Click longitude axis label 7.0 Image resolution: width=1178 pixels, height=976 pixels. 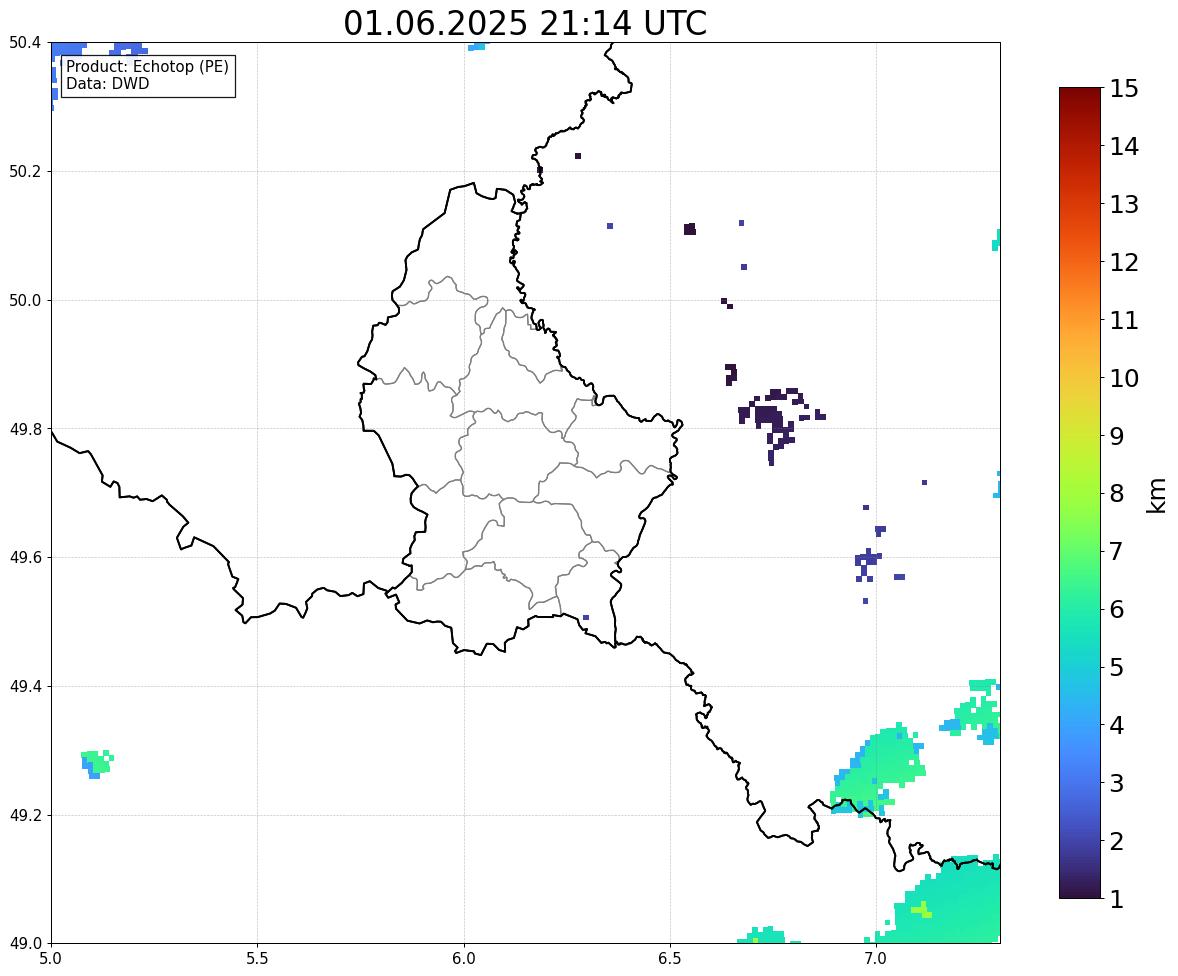(x=876, y=959)
